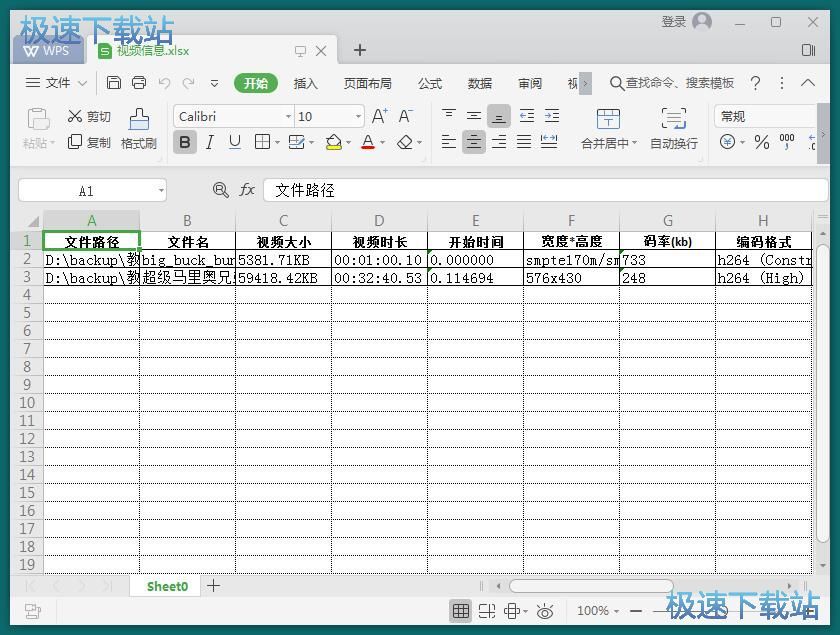Select the Copy (复制) tool
This screenshot has height=635, width=840.
(88, 142)
